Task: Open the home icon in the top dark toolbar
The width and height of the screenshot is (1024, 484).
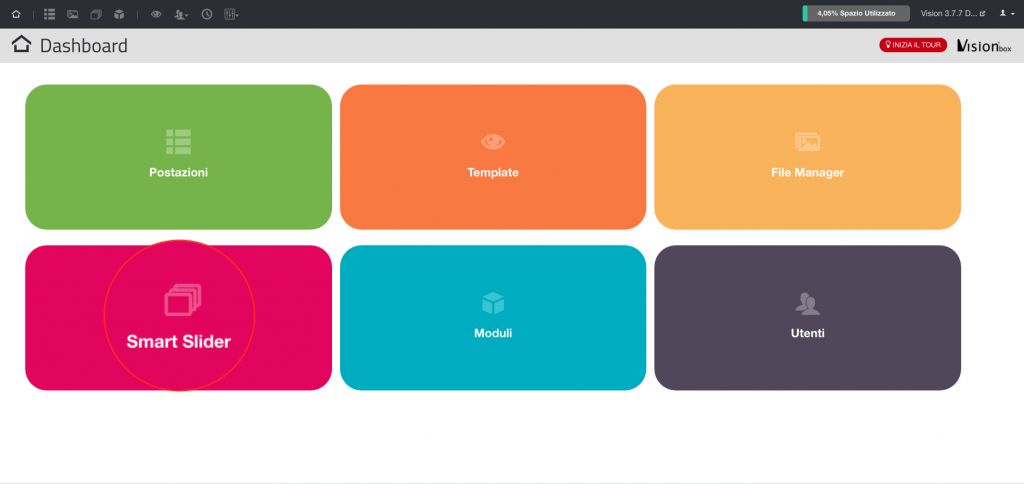Action: point(16,14)
